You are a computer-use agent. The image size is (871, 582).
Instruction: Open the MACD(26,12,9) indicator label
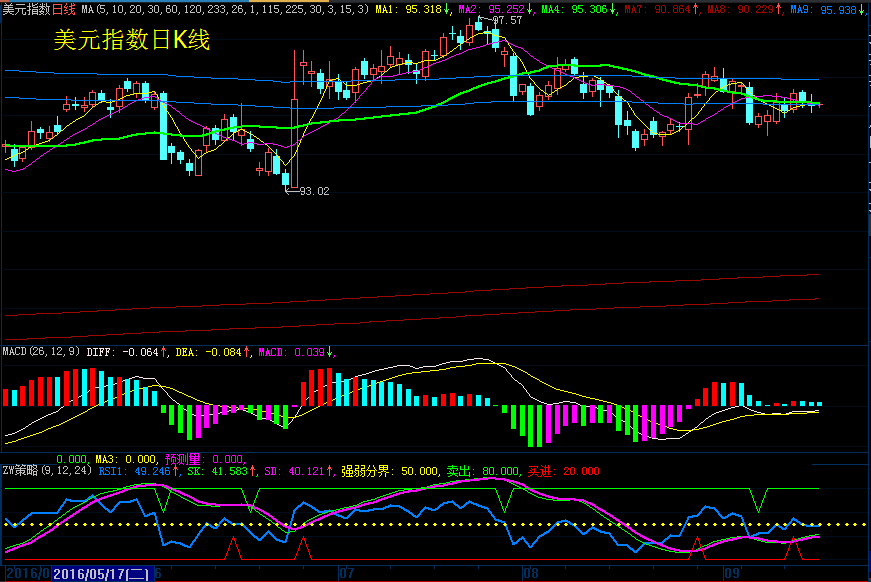coord(42,352)
